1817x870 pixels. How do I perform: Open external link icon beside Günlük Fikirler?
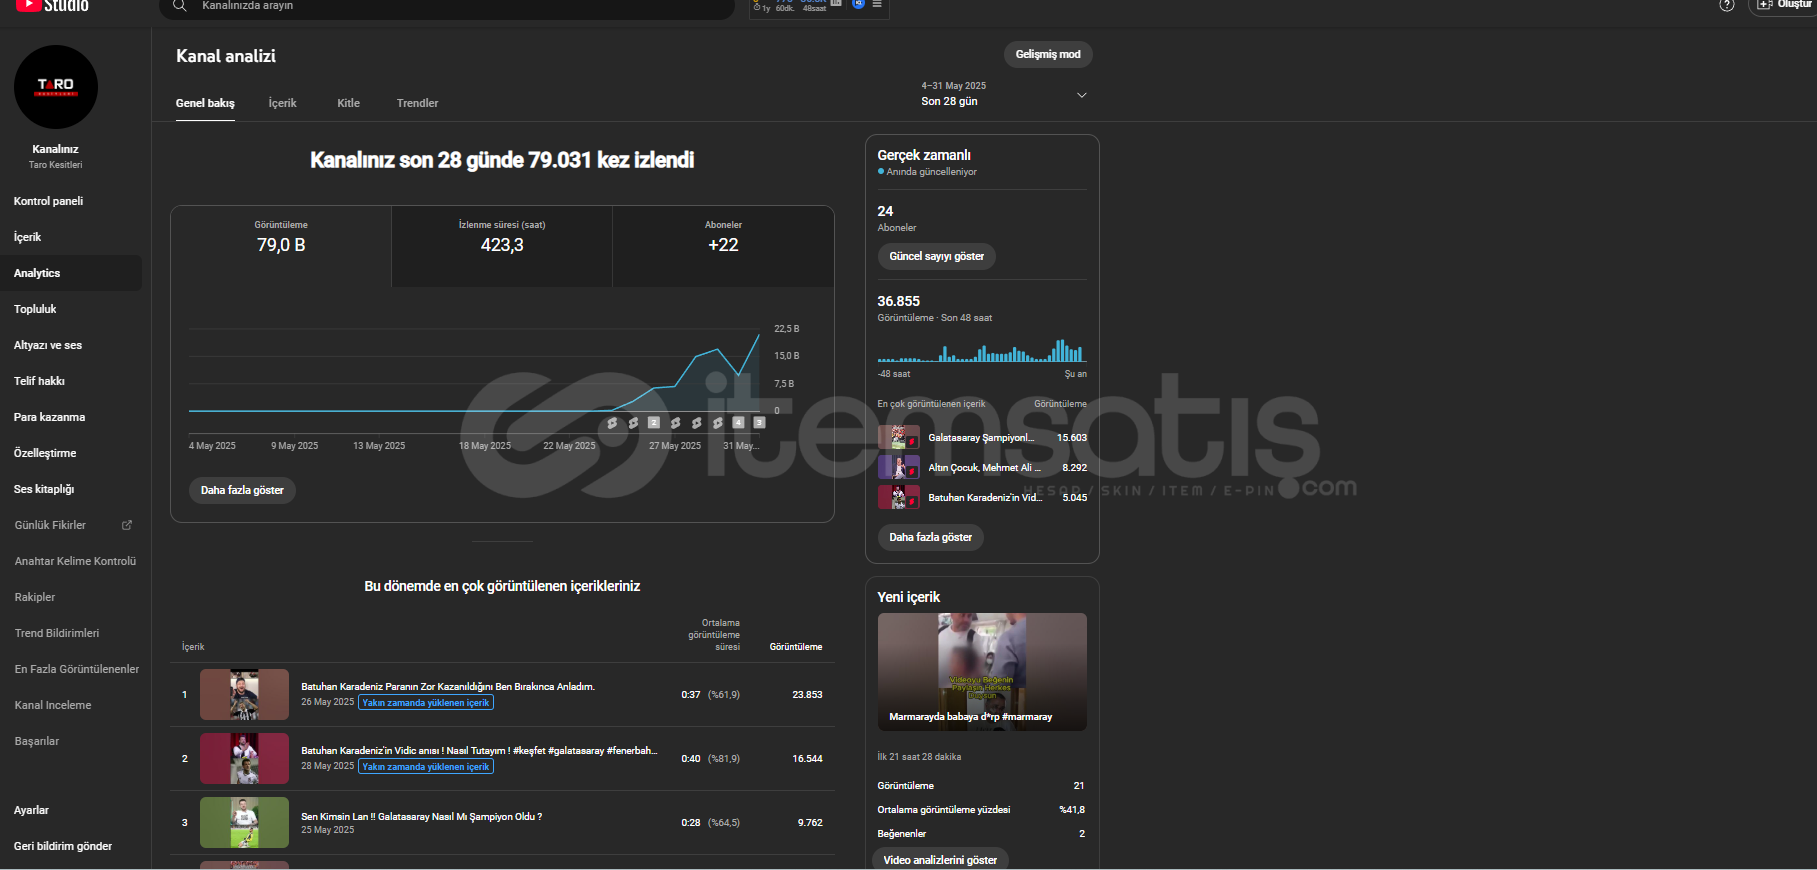coord(127,525)
